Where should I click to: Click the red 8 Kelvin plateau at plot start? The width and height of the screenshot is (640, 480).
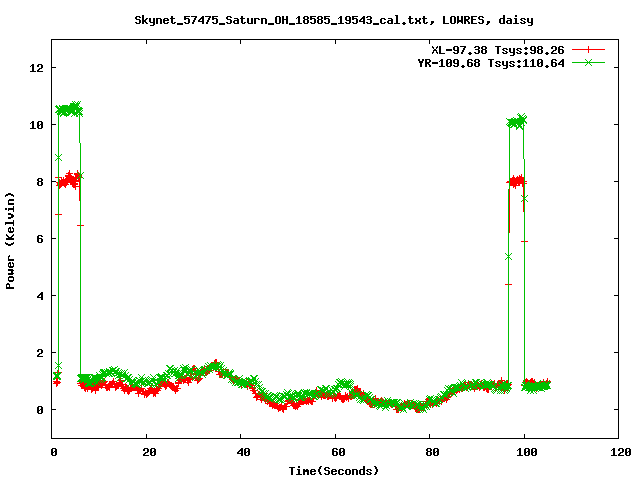69,181
